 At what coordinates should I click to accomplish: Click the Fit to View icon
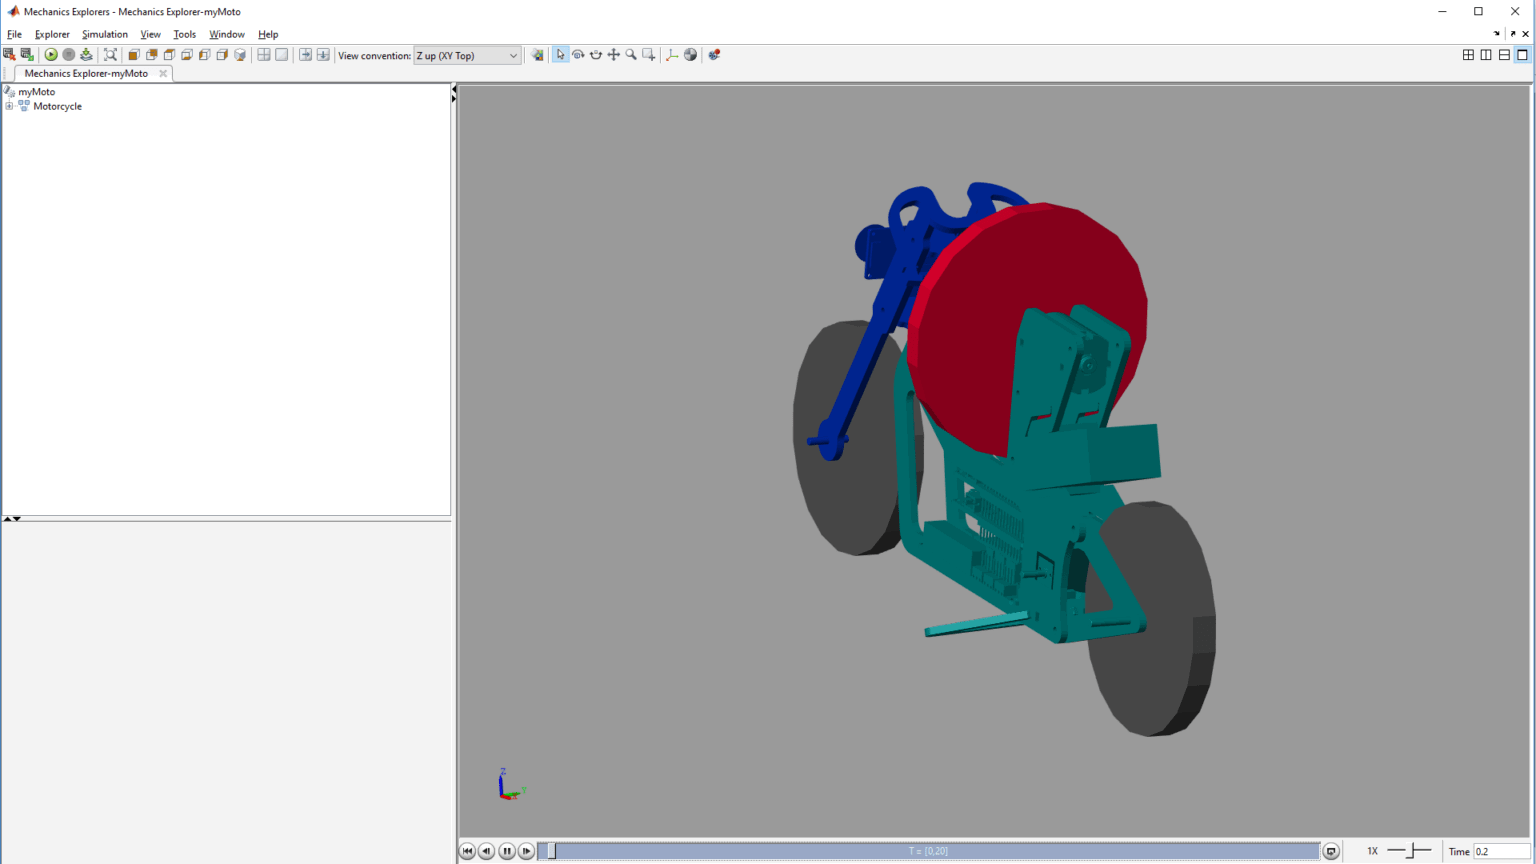(x=111, y=55)
